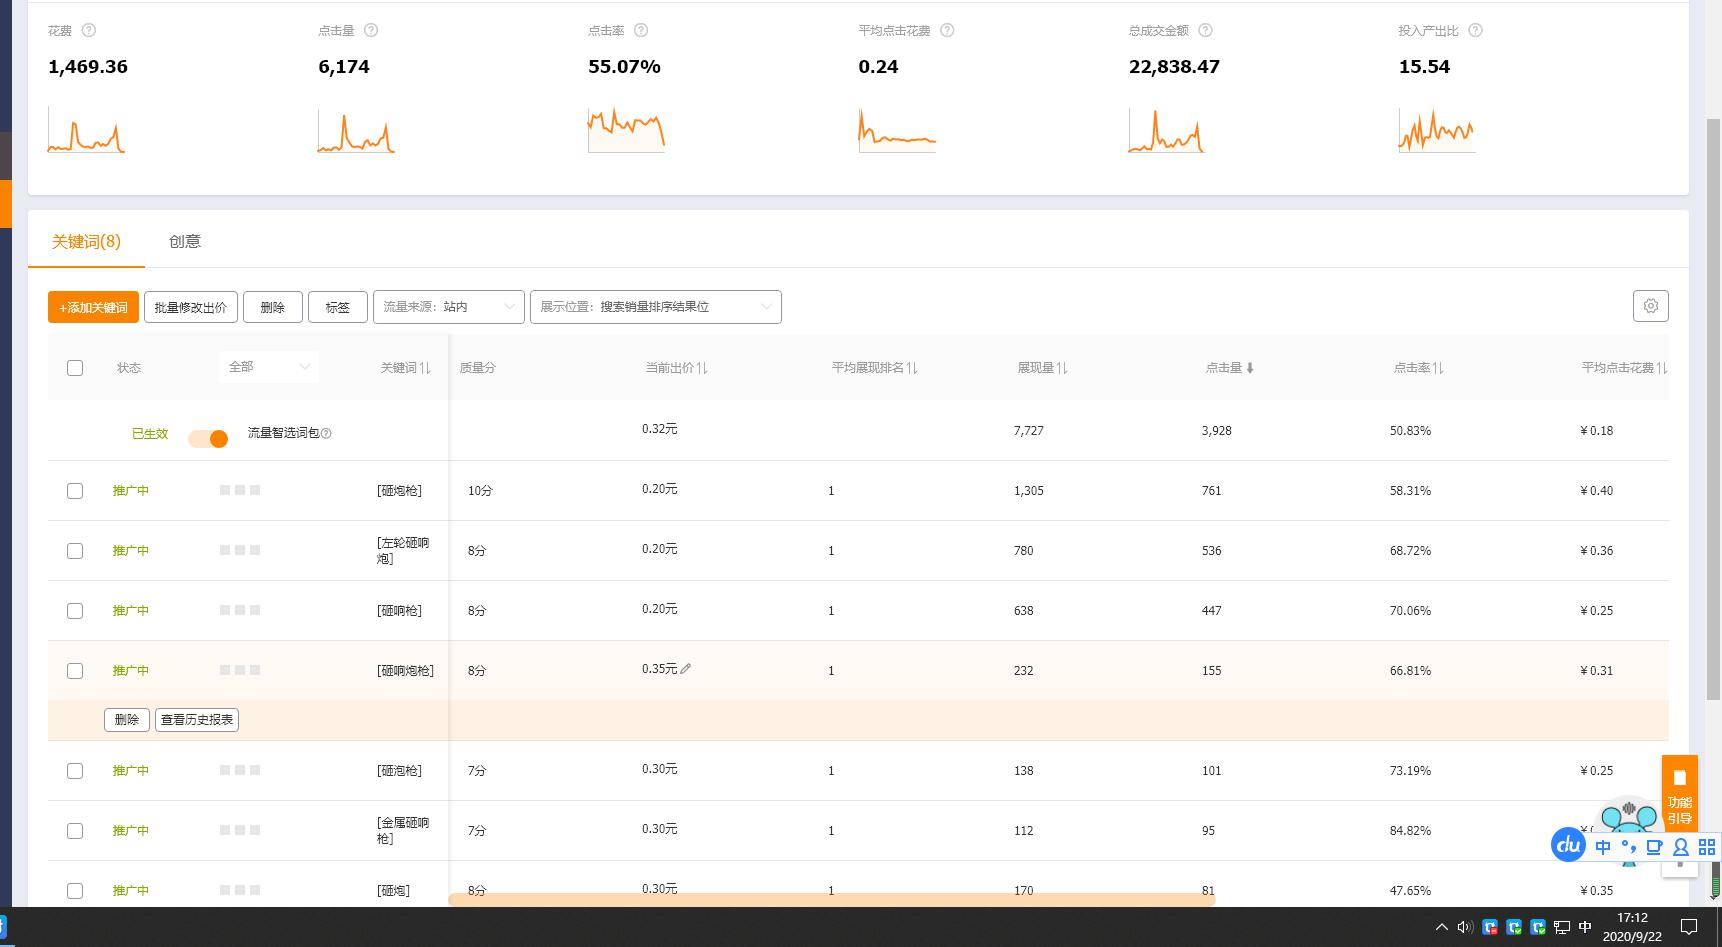Click the pencil edit icon beside 0.35元 bid

[x=686, y=669]
